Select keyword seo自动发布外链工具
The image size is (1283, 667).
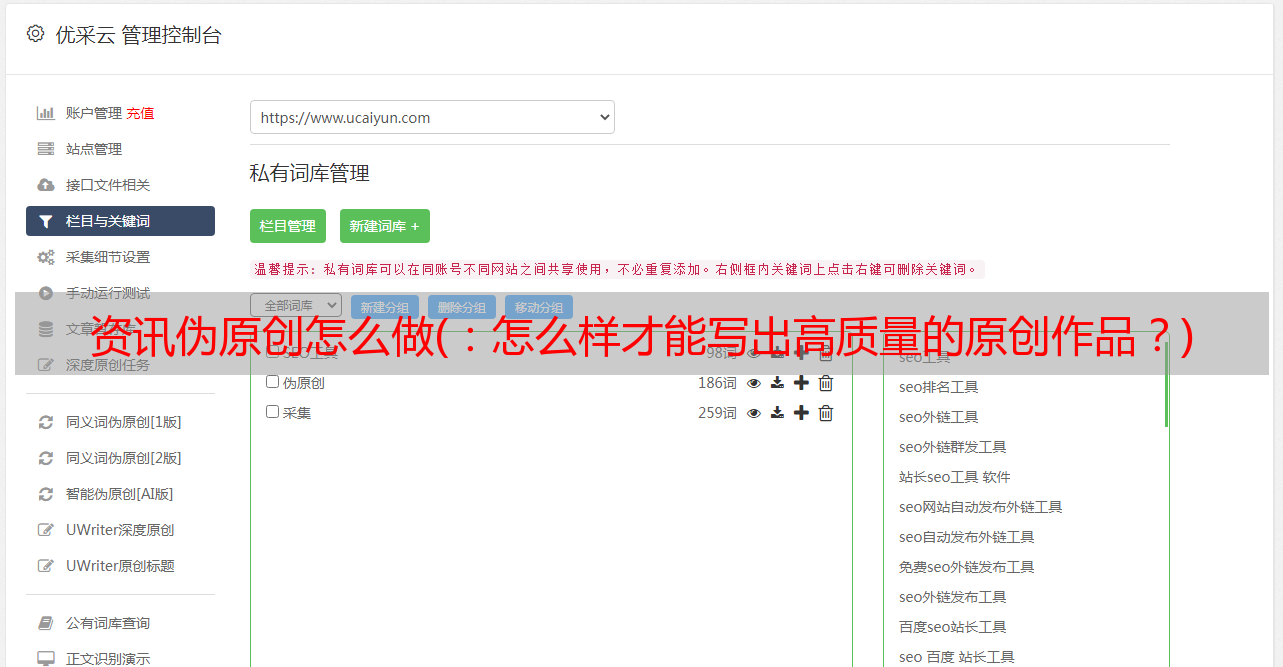coord(966,537)
